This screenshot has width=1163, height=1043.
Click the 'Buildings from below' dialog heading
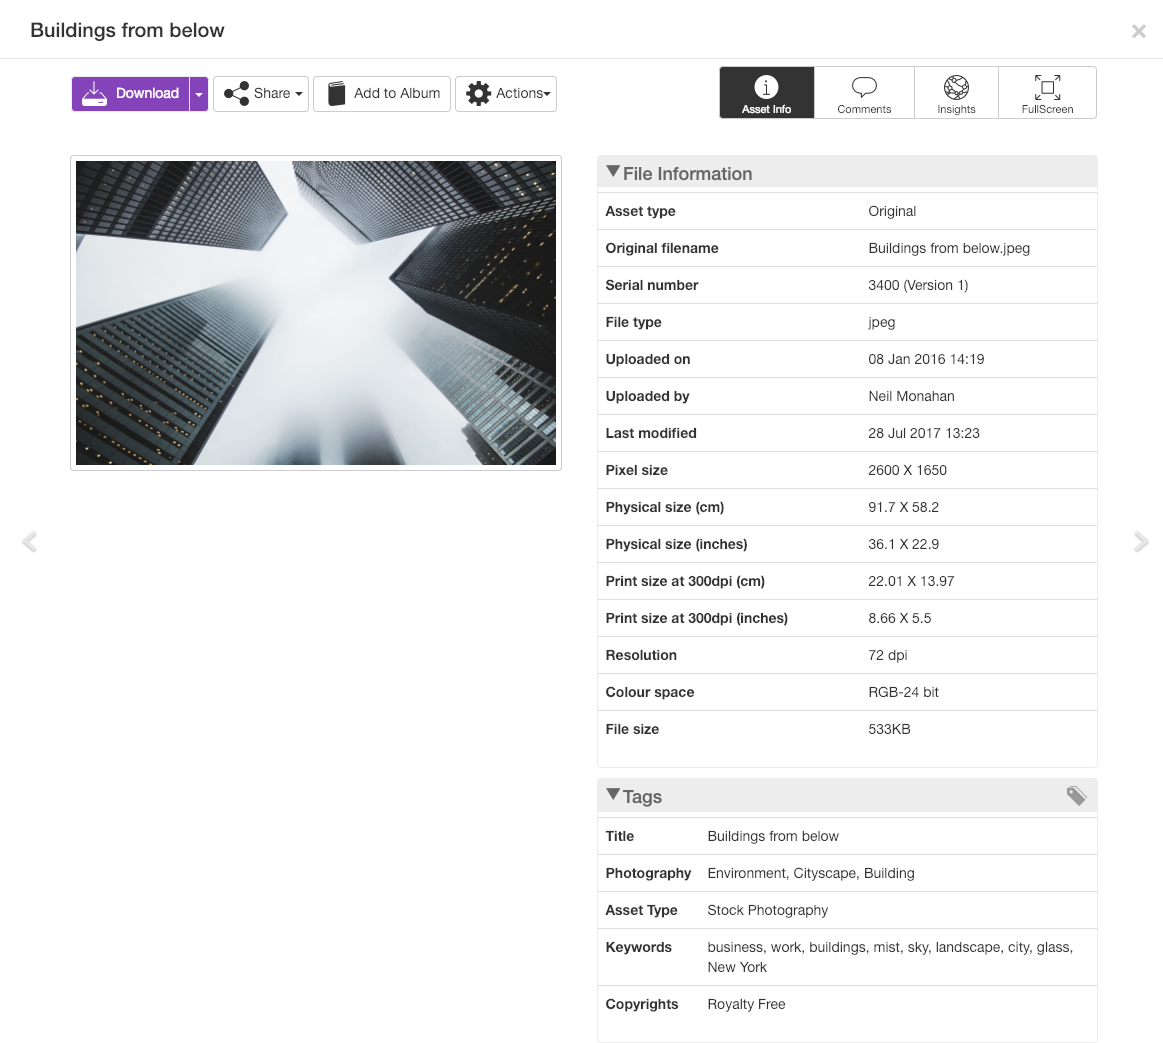coord(128,30)
